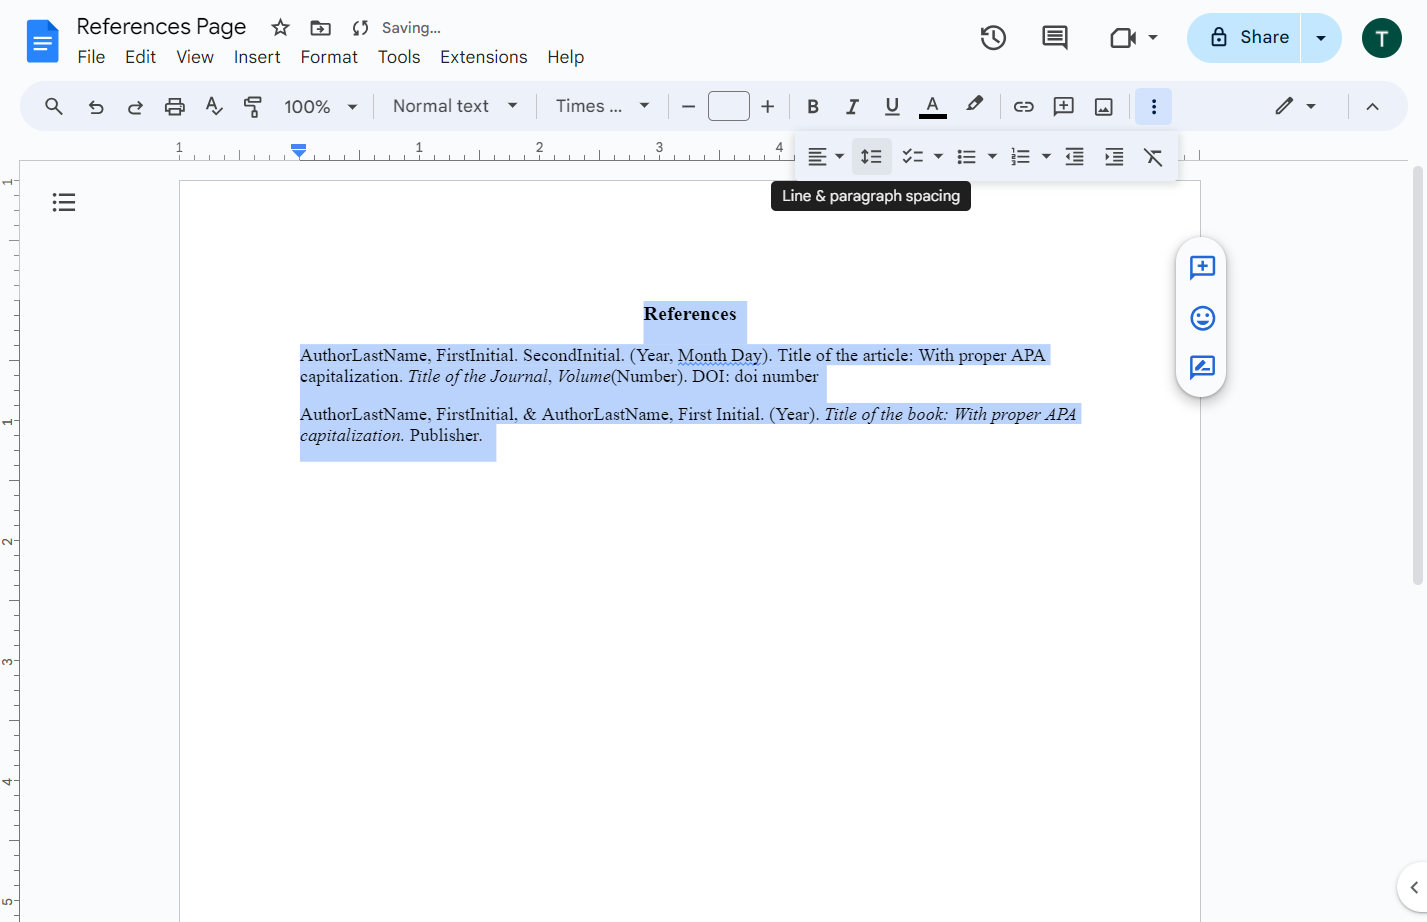Image resolution: width=1427 pixels, height=922 pixels.
Task: Insert a link
Action: point(1024,106)
